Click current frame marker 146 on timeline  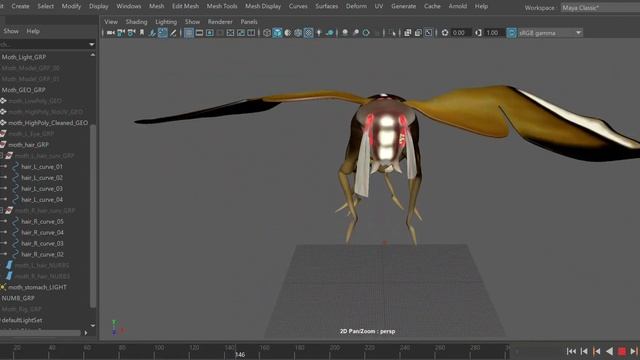pos(240,355)
